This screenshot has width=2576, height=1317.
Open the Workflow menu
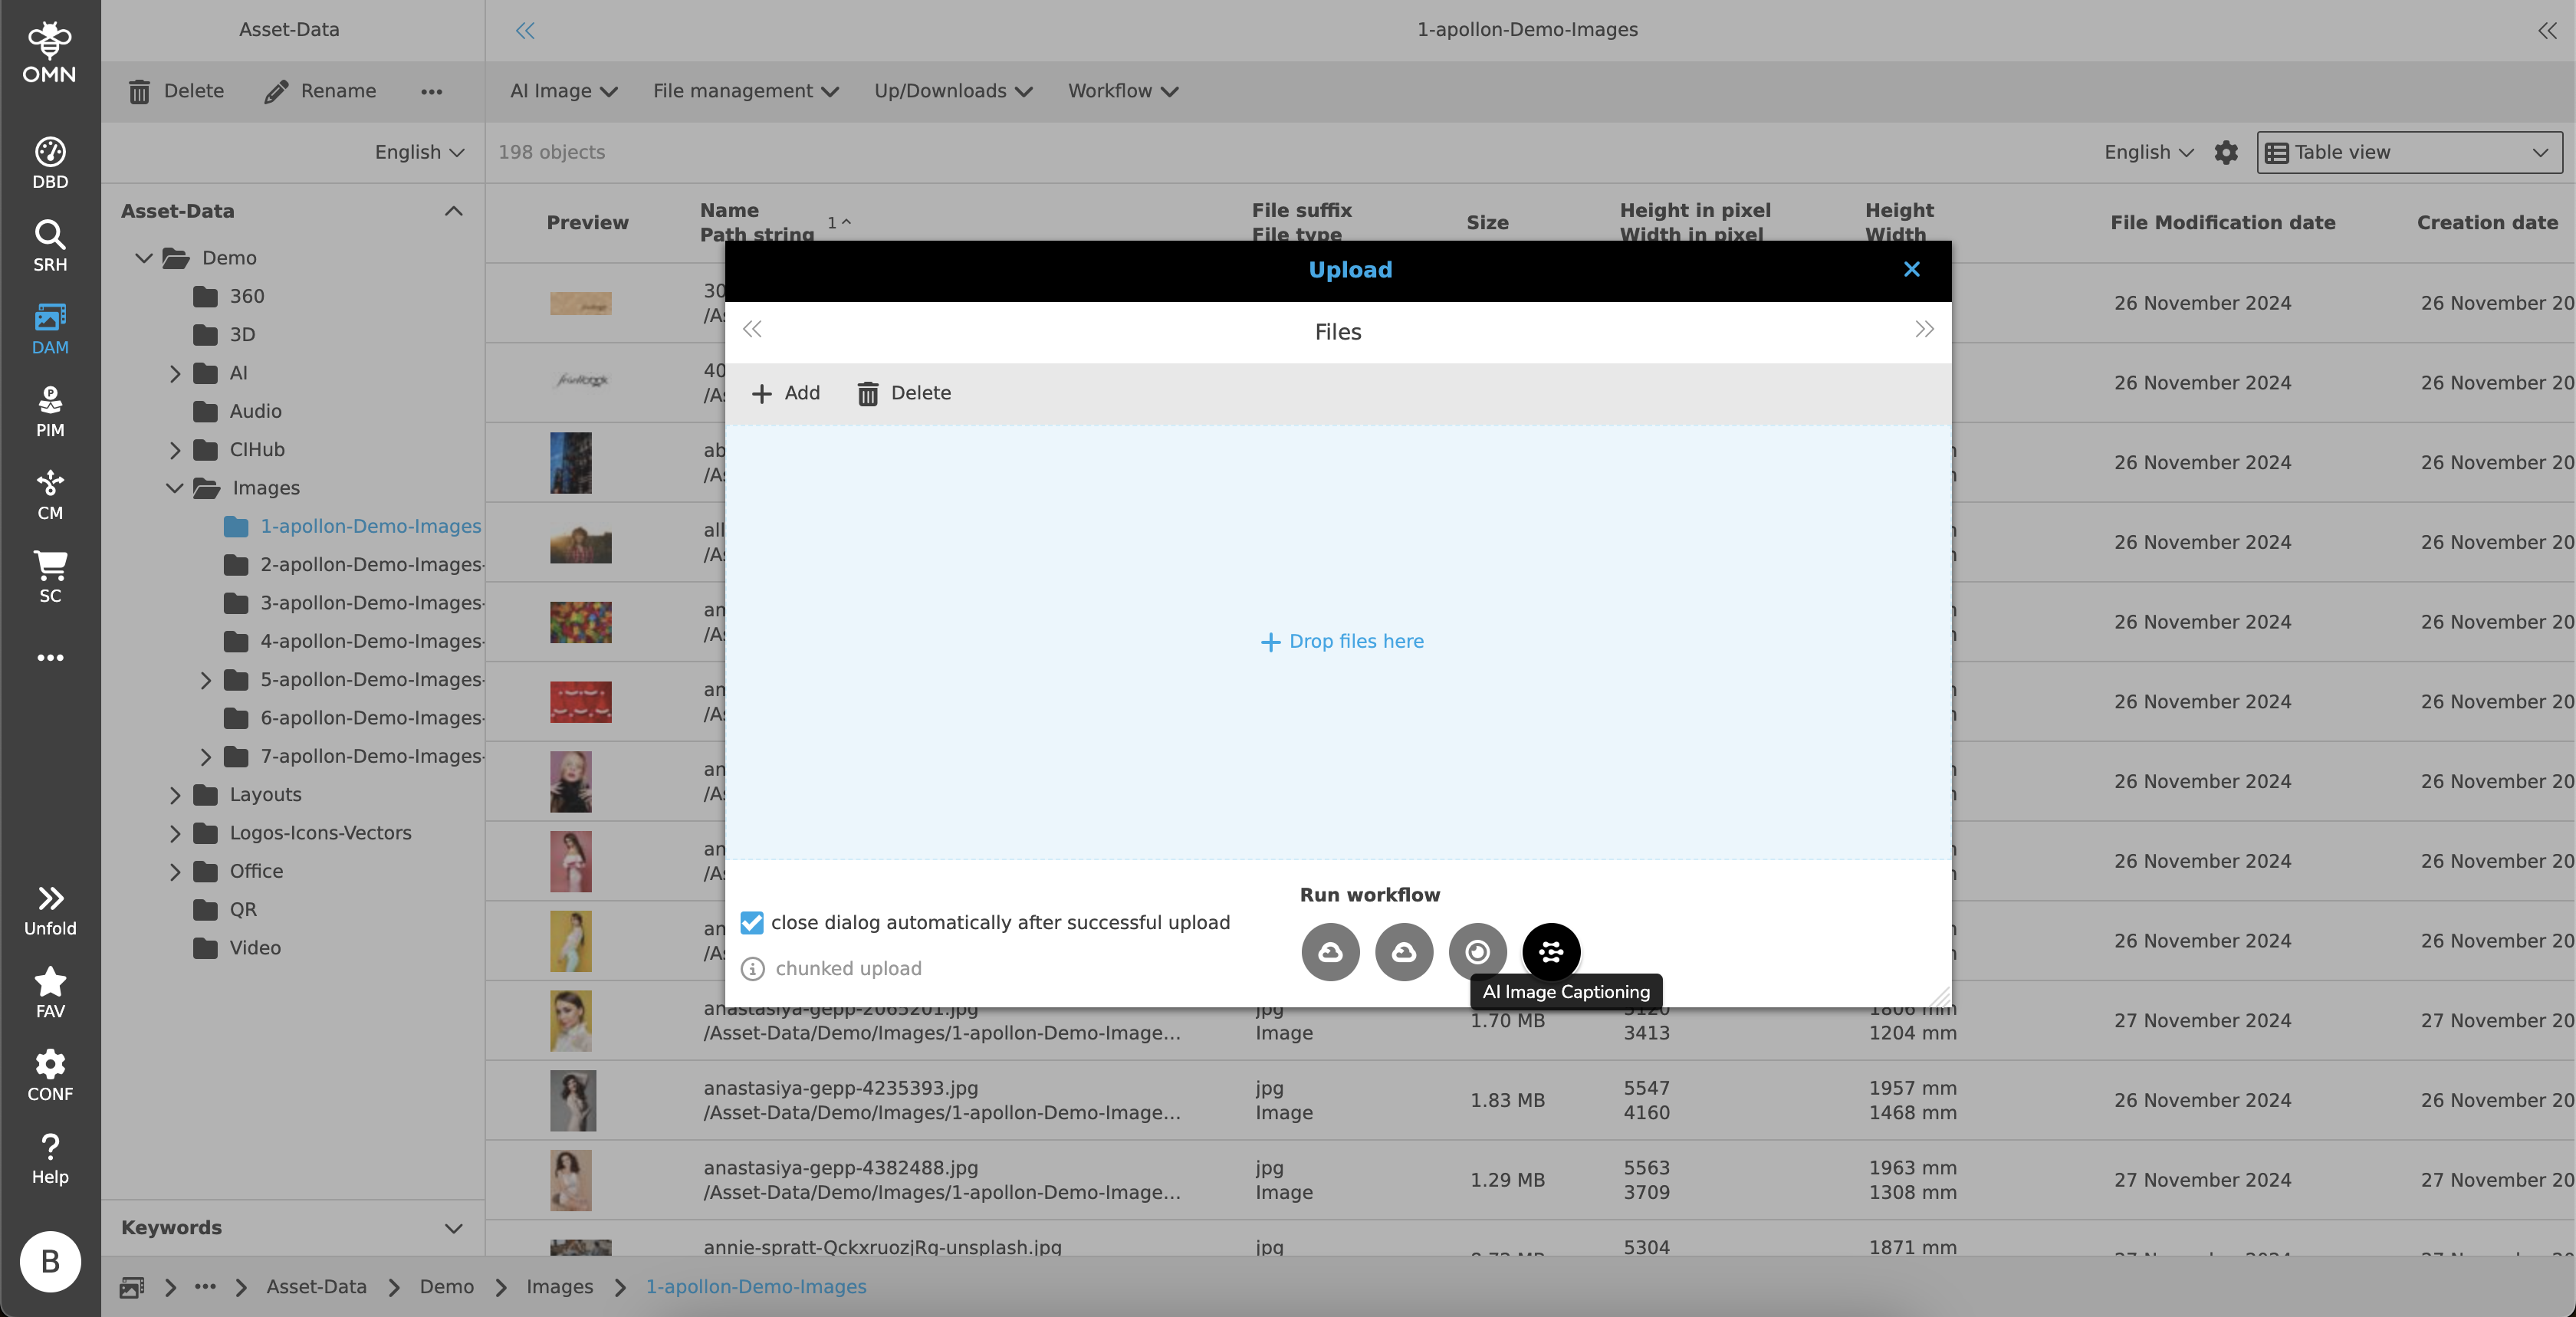tap(1122, 91)
